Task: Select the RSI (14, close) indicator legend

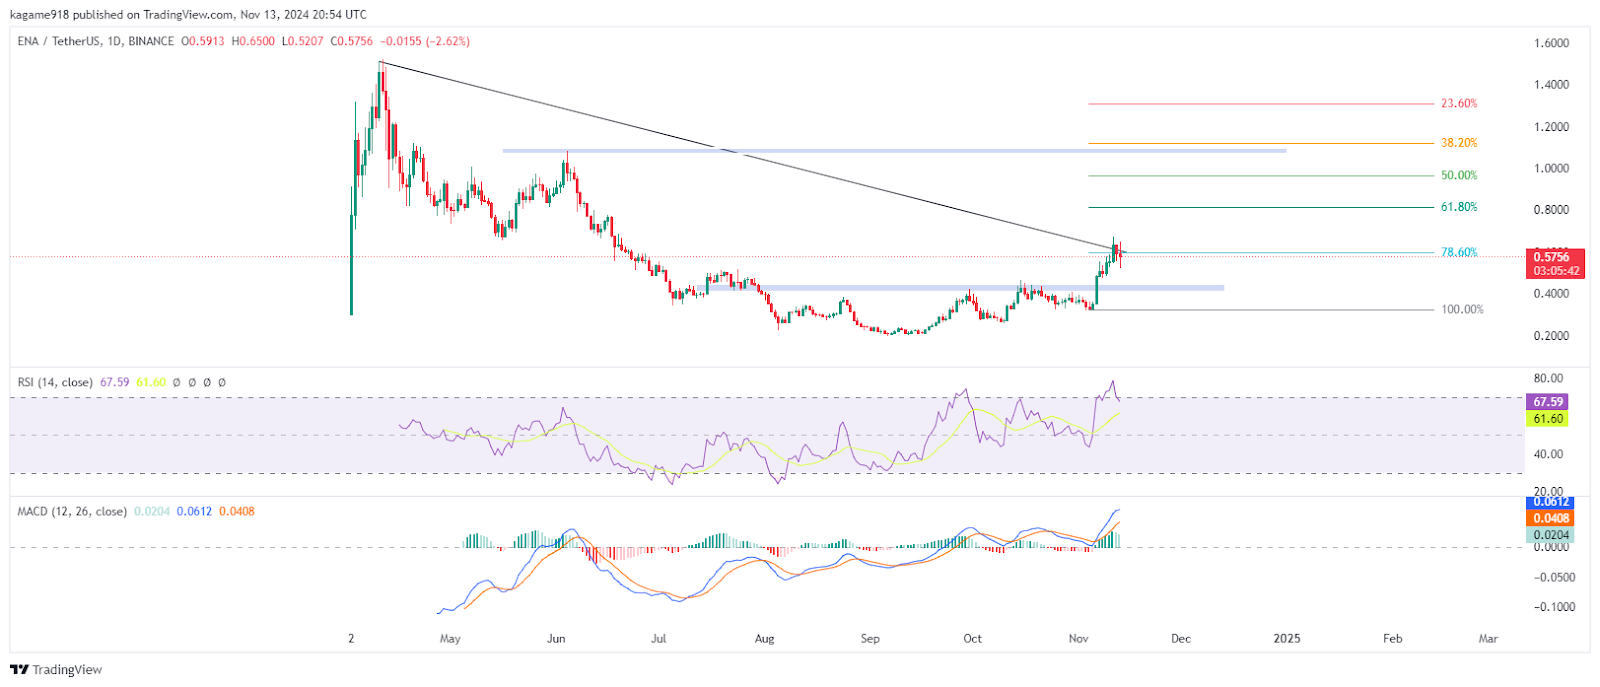Action: coord(55,382)
